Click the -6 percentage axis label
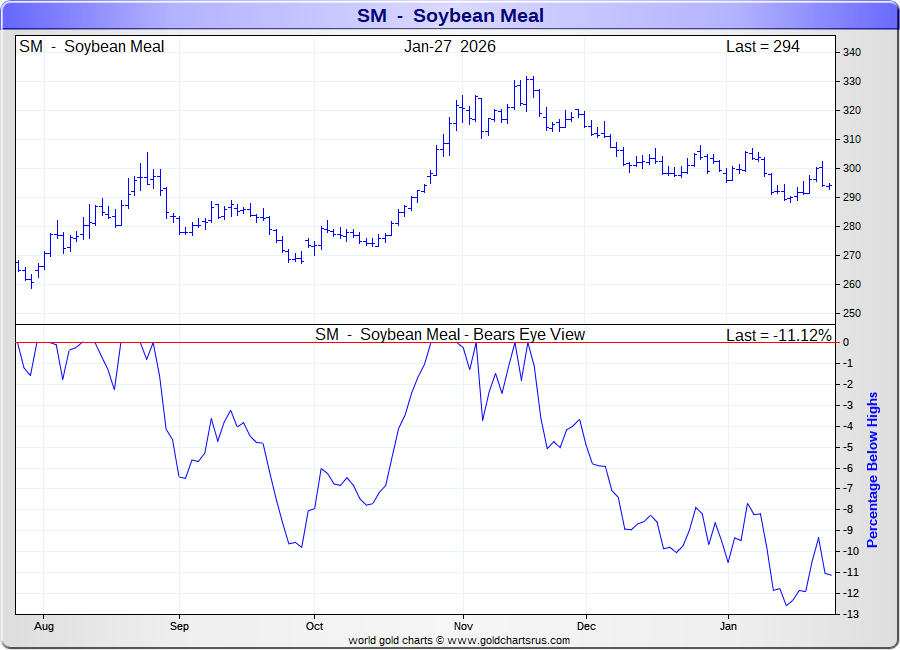 tap(848, 468)
